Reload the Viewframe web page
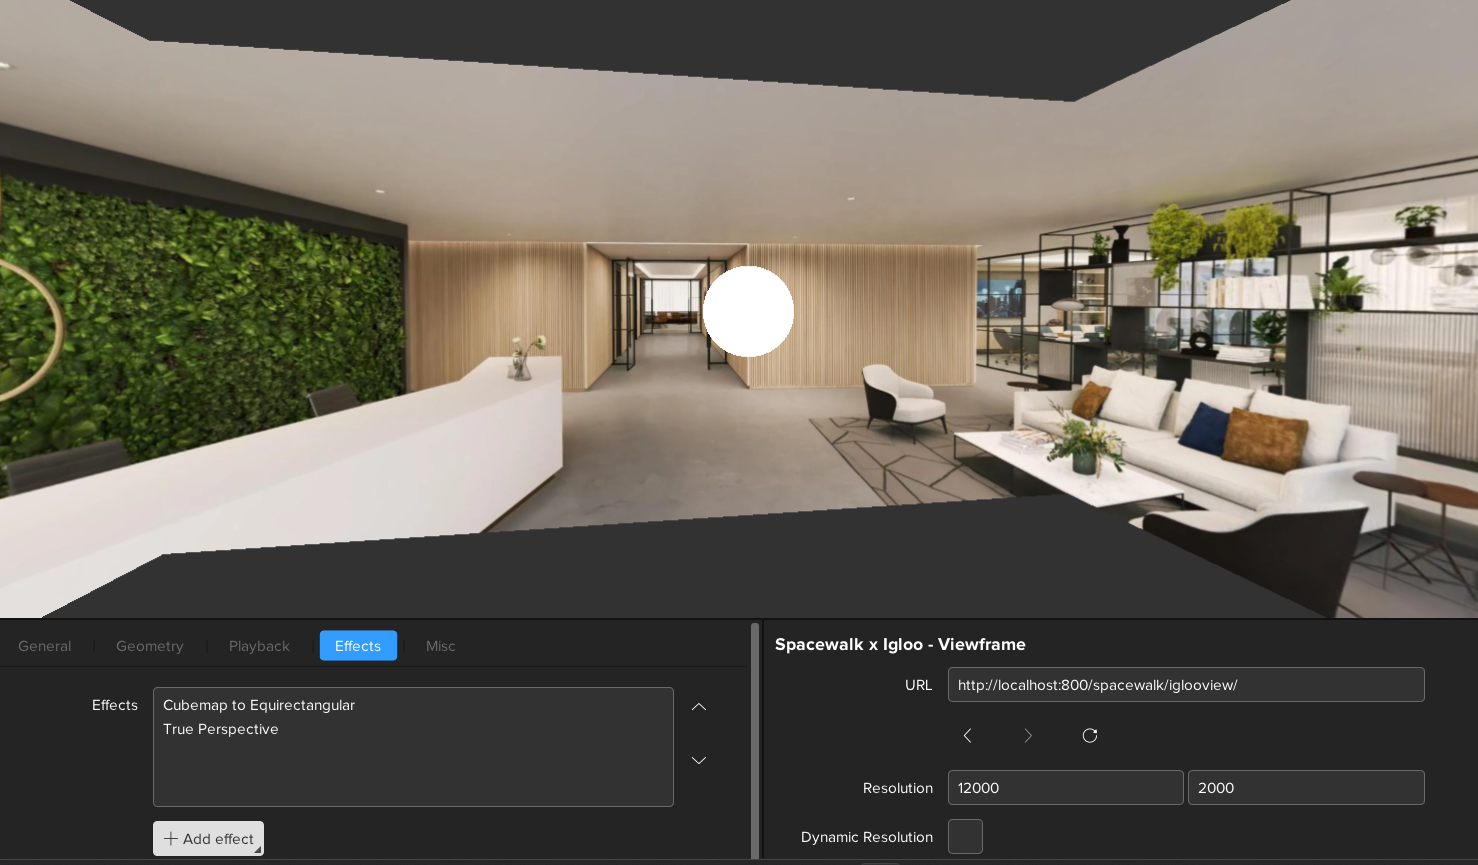This screenshot has width=1478, height=865. point(1090,736)
